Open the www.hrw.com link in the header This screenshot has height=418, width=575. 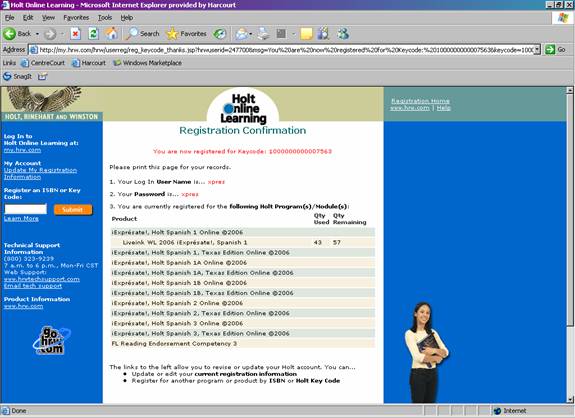(410, 108)
